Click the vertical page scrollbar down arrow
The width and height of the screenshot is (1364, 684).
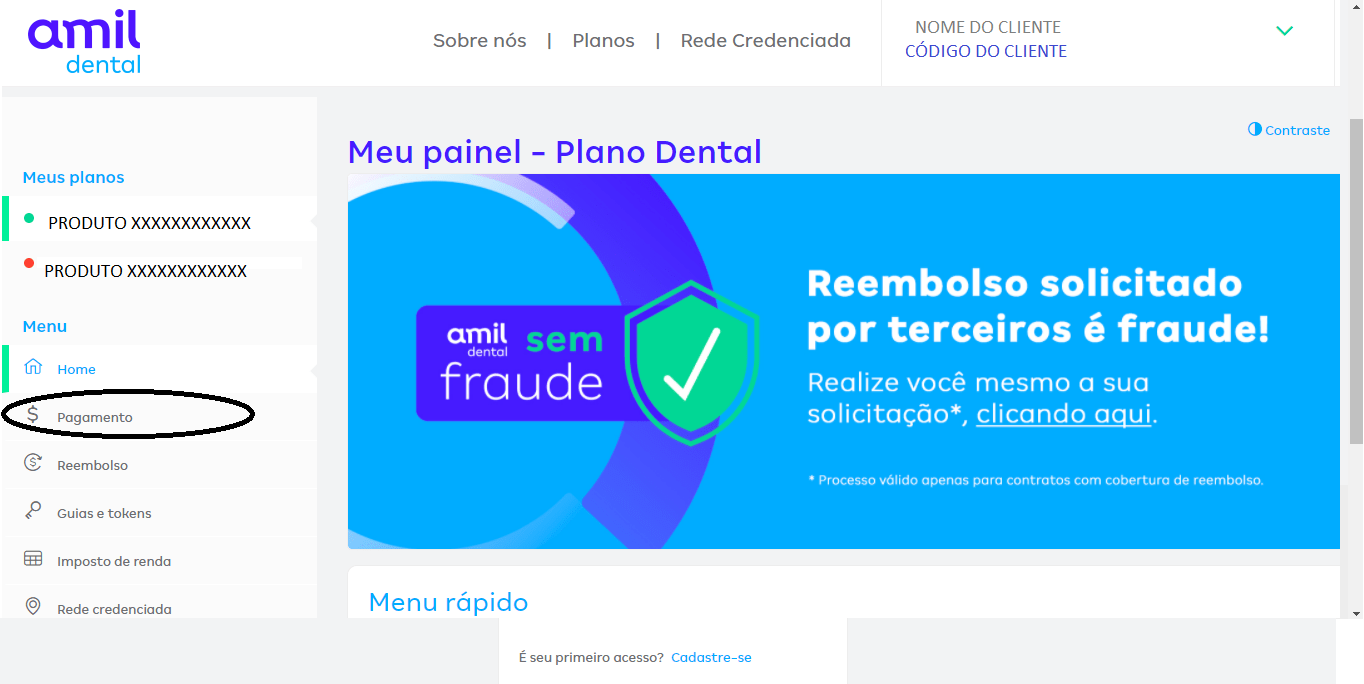[1356, 612]
